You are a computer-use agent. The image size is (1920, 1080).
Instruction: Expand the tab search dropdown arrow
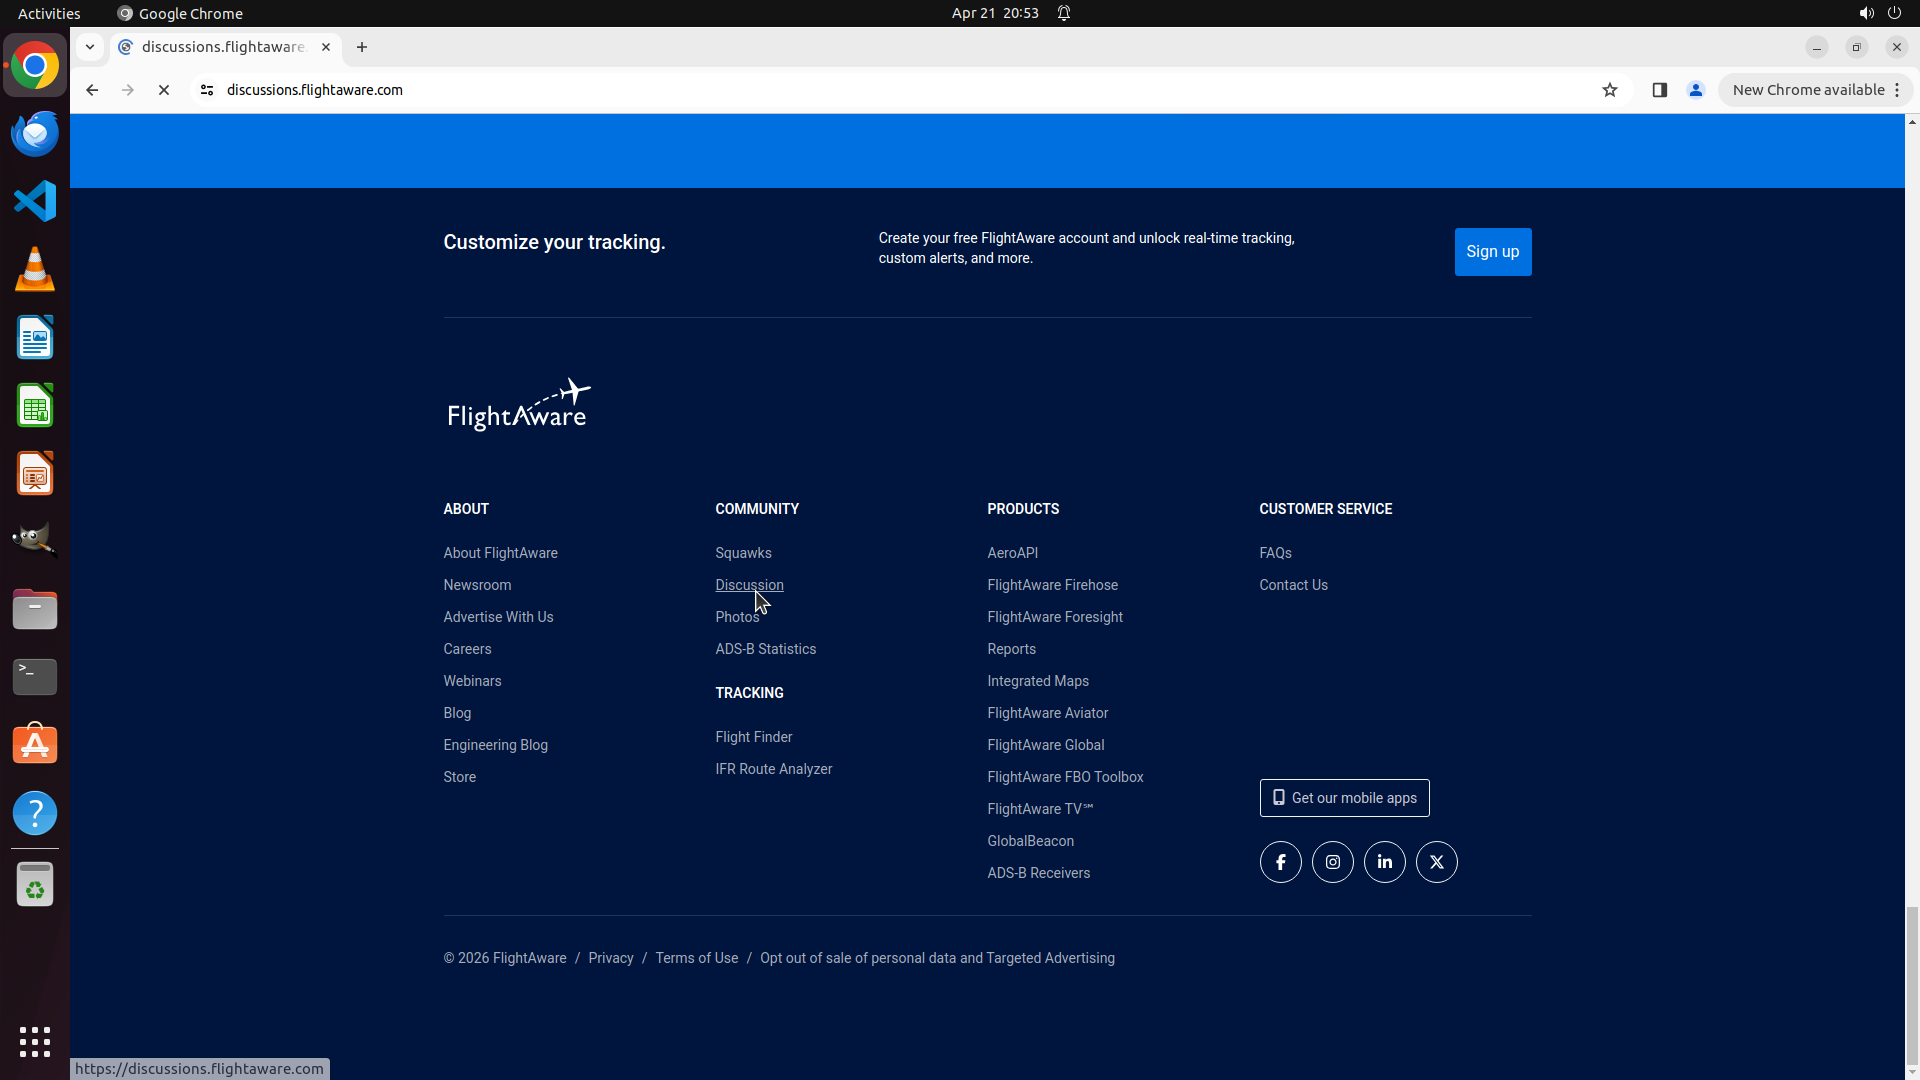[90, 47]
